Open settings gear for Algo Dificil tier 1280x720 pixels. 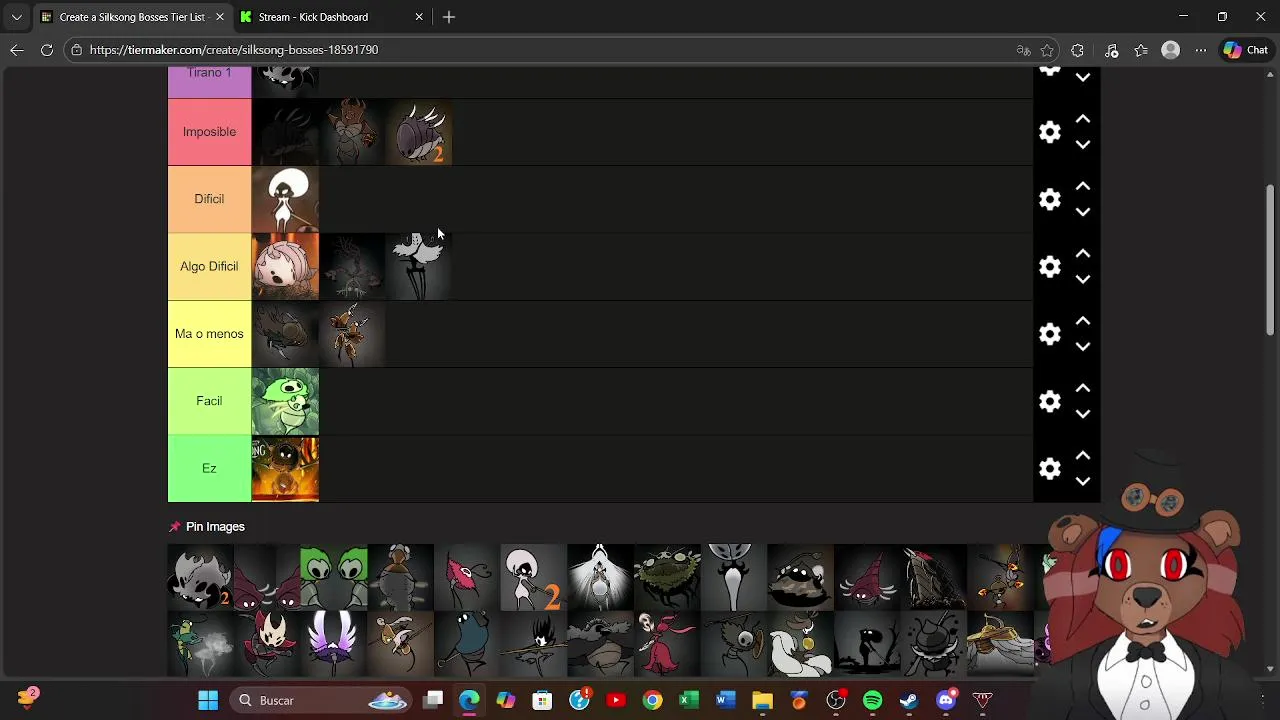click(1049, 266)
